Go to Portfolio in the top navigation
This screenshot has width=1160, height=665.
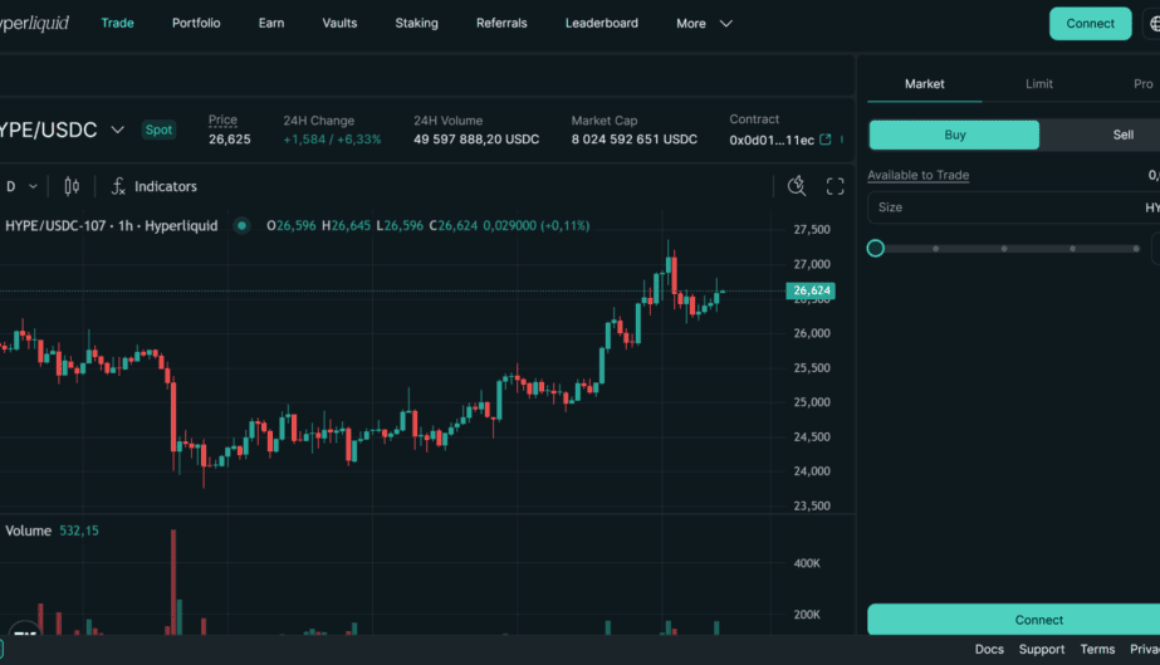[x=196, y=23]
